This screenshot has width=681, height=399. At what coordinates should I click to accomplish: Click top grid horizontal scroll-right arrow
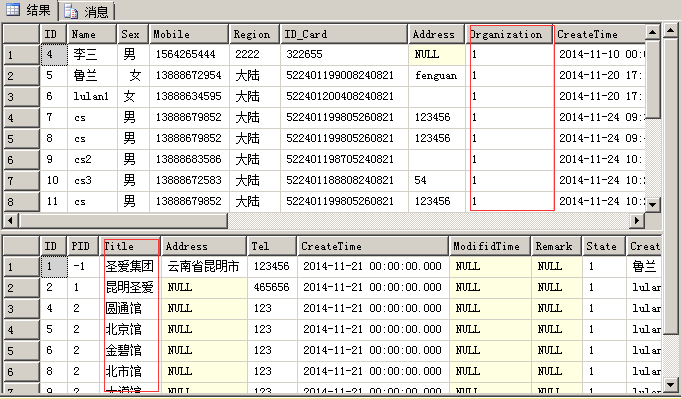pyautogui.click(x=637, y=221)
